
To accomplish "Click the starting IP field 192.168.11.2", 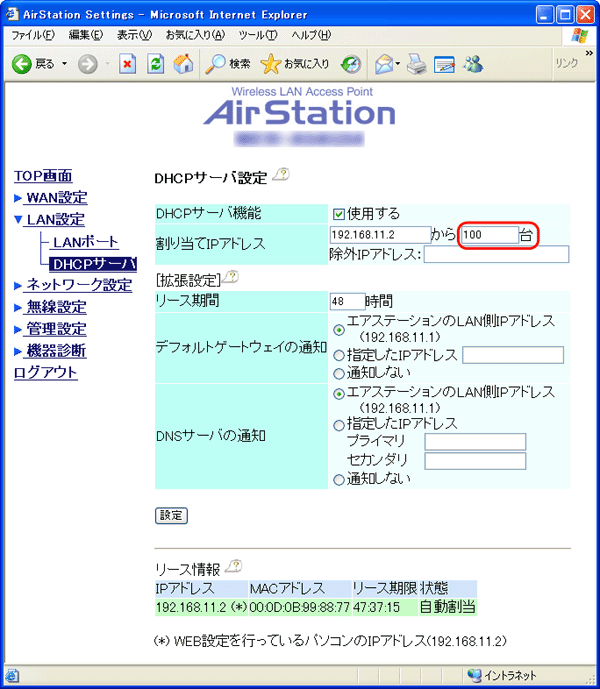I will (380, 235).
